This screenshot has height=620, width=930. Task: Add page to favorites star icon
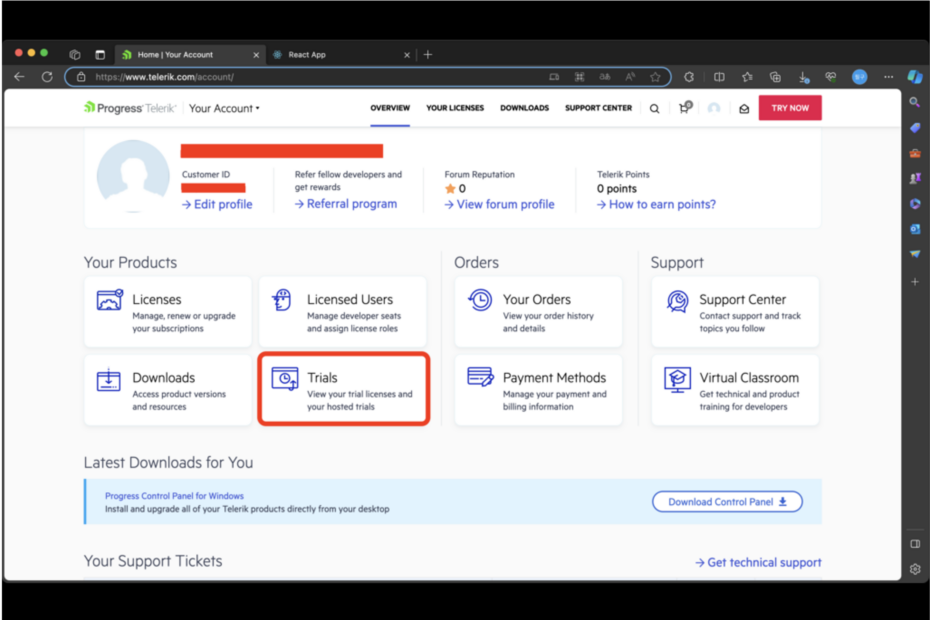(655, 77)
